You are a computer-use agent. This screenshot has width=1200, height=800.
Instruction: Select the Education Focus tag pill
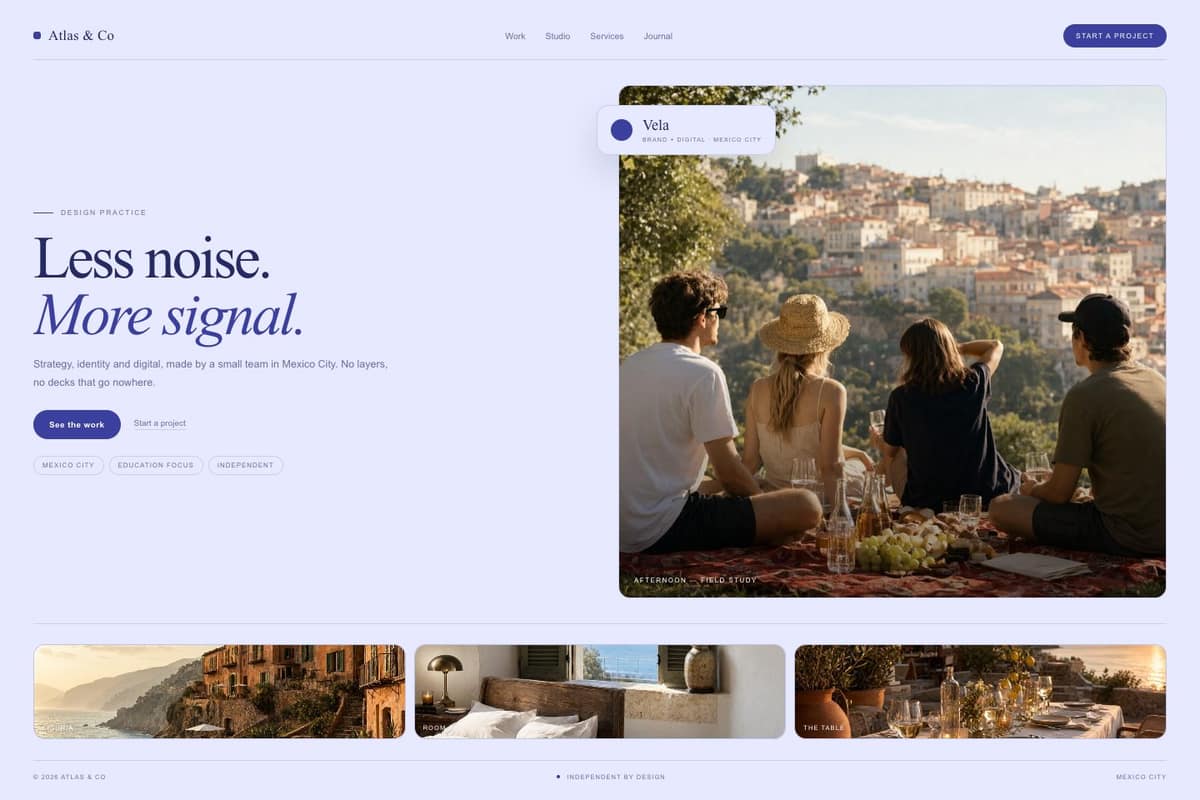tap(156, 465)
